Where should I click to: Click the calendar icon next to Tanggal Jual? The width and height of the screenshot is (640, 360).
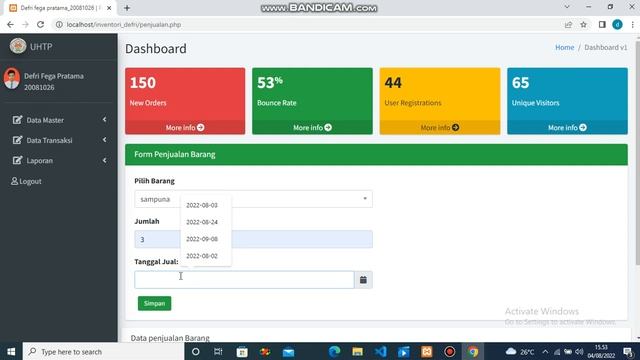click(x=363, y=280)
